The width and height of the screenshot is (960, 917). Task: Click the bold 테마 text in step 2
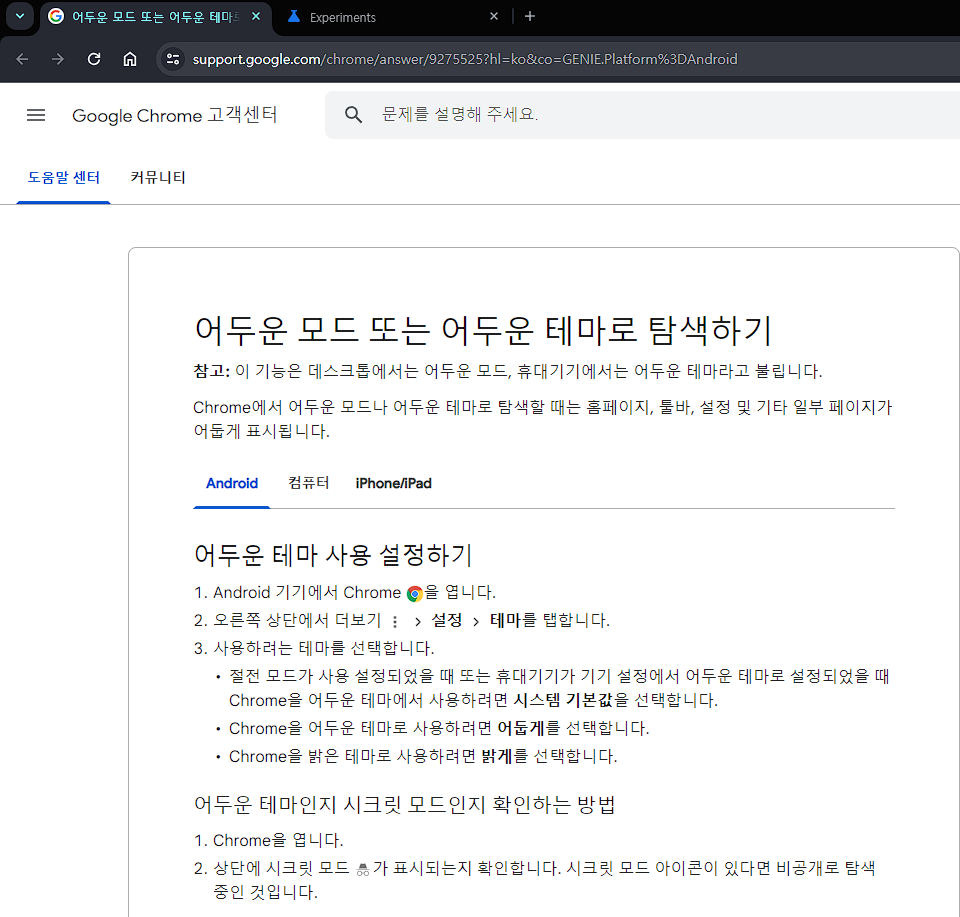coord(505,621)
